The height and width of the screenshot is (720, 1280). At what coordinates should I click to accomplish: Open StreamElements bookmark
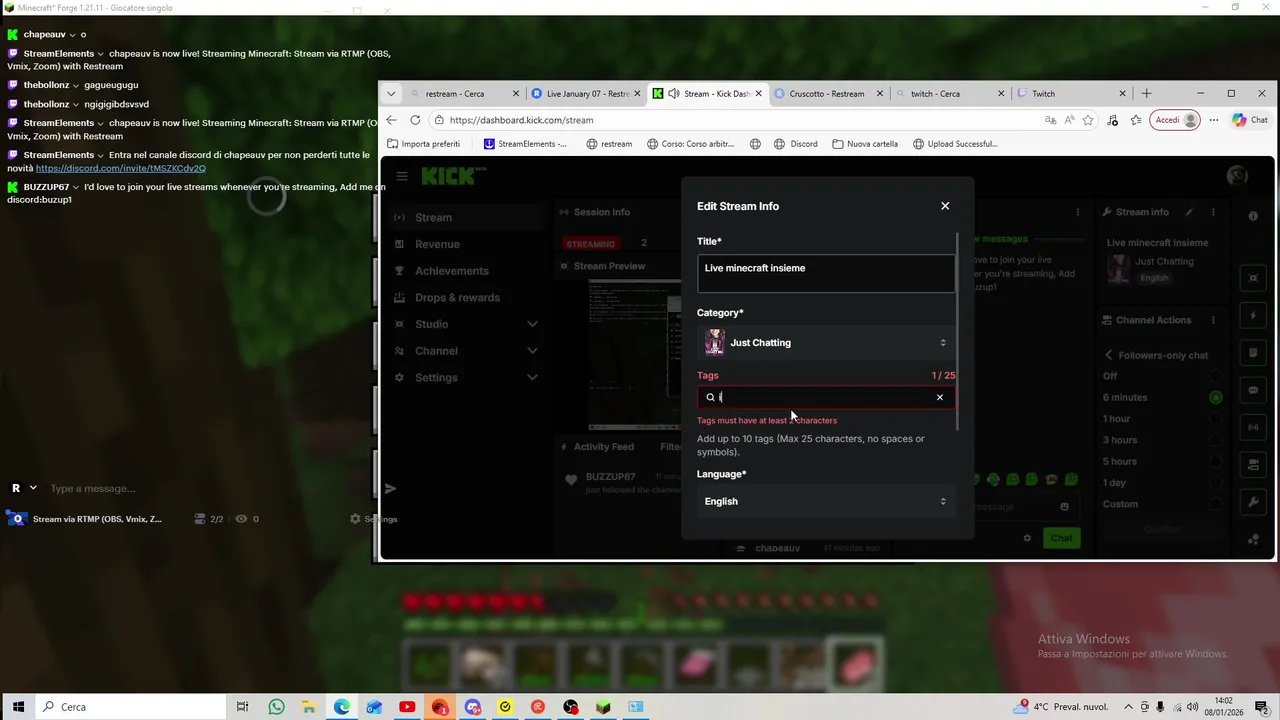coord(525,143)
